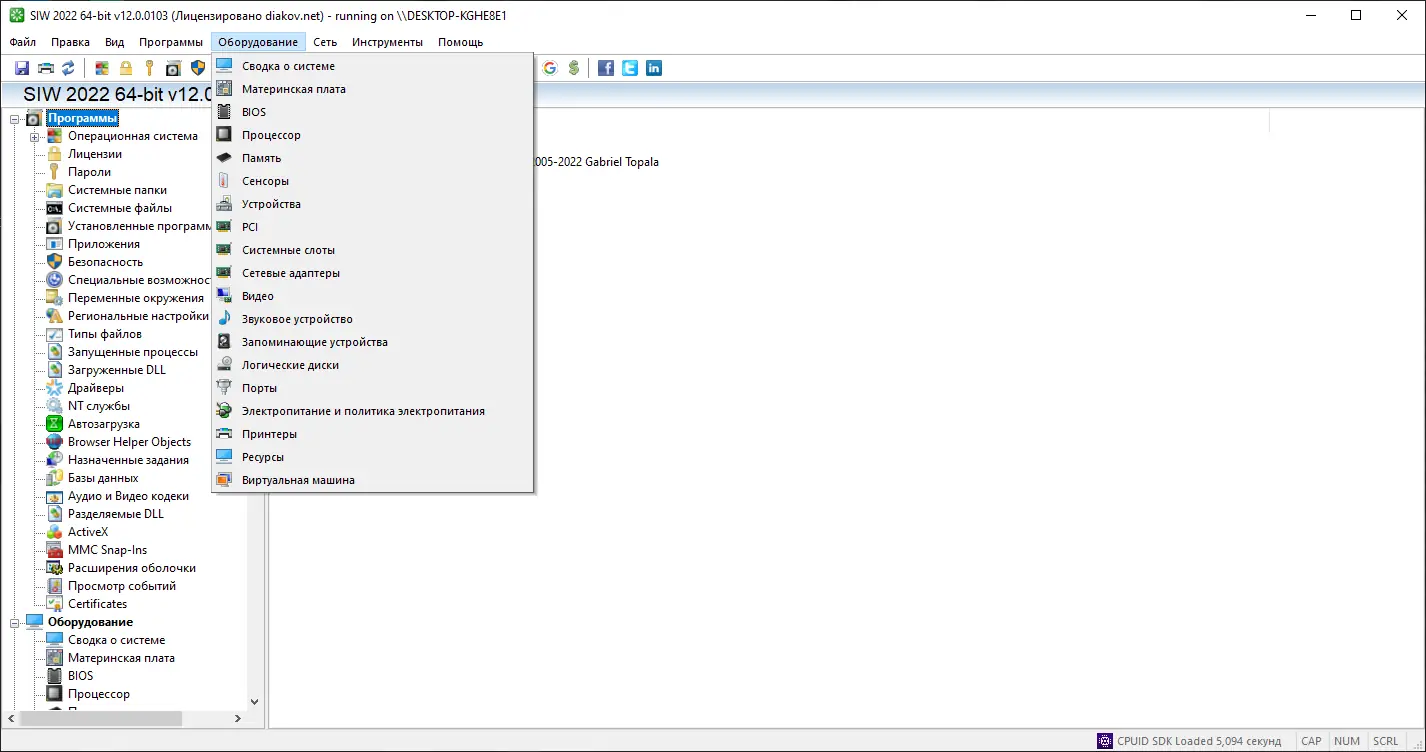This screenshot has height=752, width=1426.
Task: Open the Программы menu in the menu bar
Action: point(171,42)
